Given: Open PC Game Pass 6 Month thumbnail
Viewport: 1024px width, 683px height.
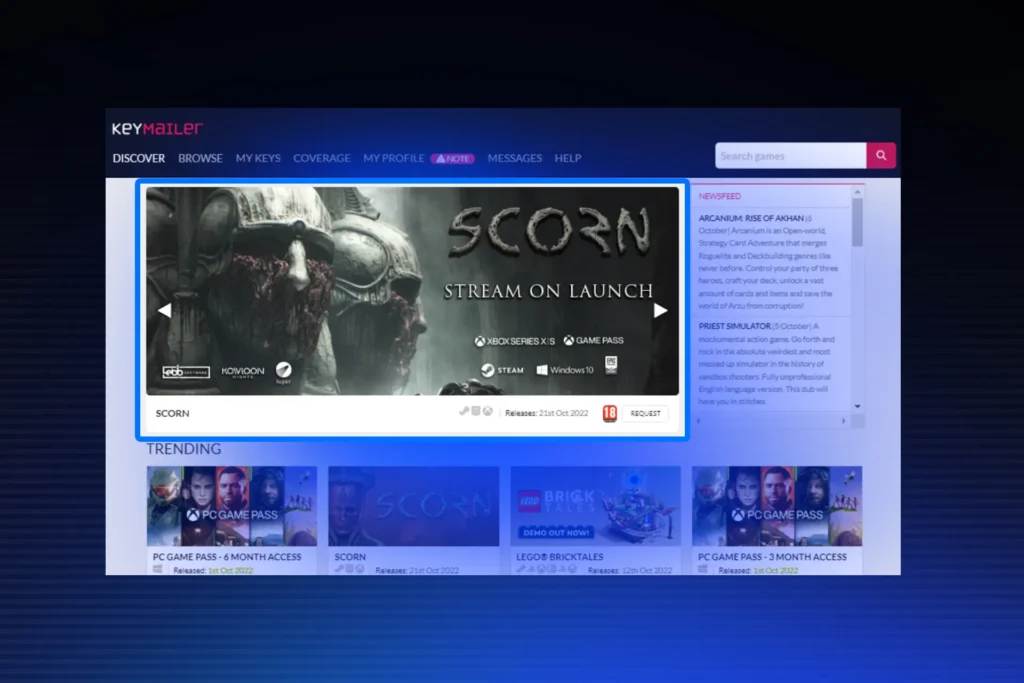Looking at the screenshot, I should 232,506.
